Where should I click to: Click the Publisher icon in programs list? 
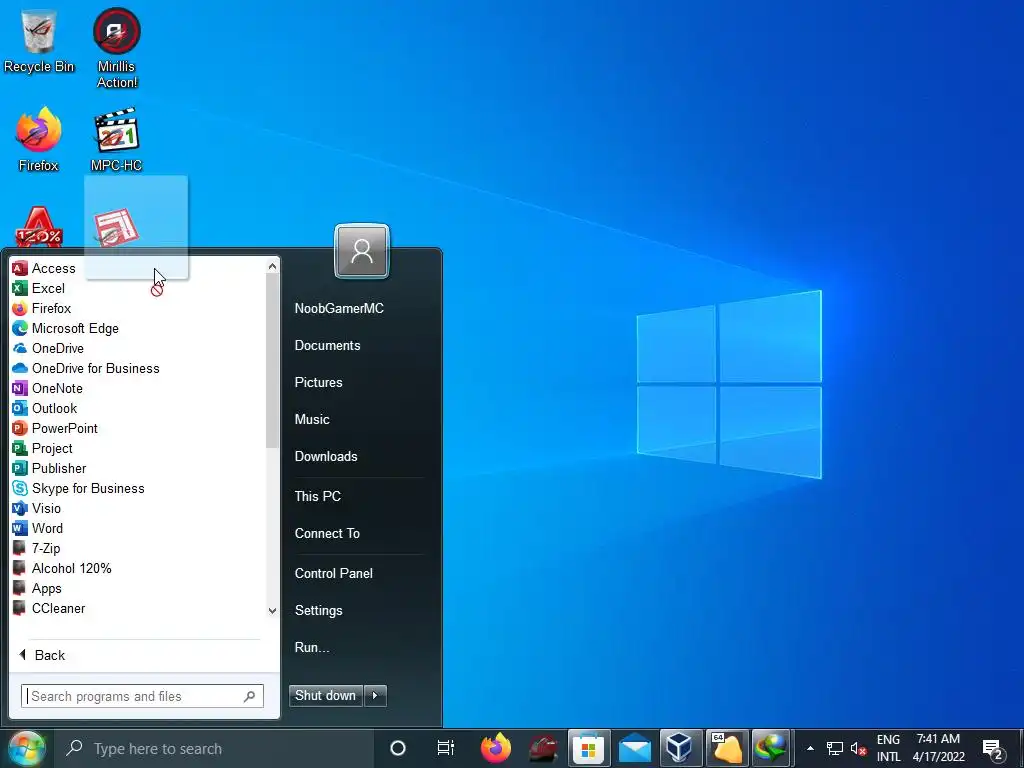[20, 468]
